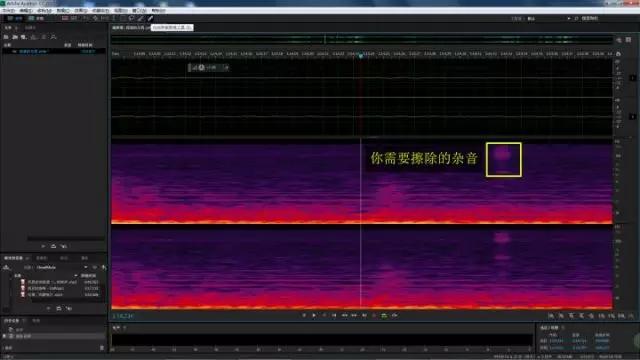
Task: Click the yellow-boxed noise blob in spectrogram
Action: click(503, 160)
